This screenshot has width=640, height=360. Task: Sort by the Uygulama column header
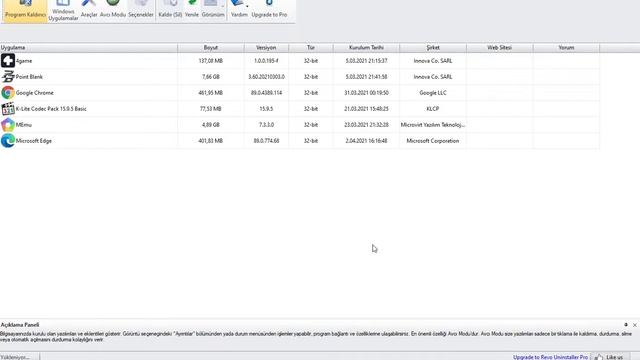89,48
